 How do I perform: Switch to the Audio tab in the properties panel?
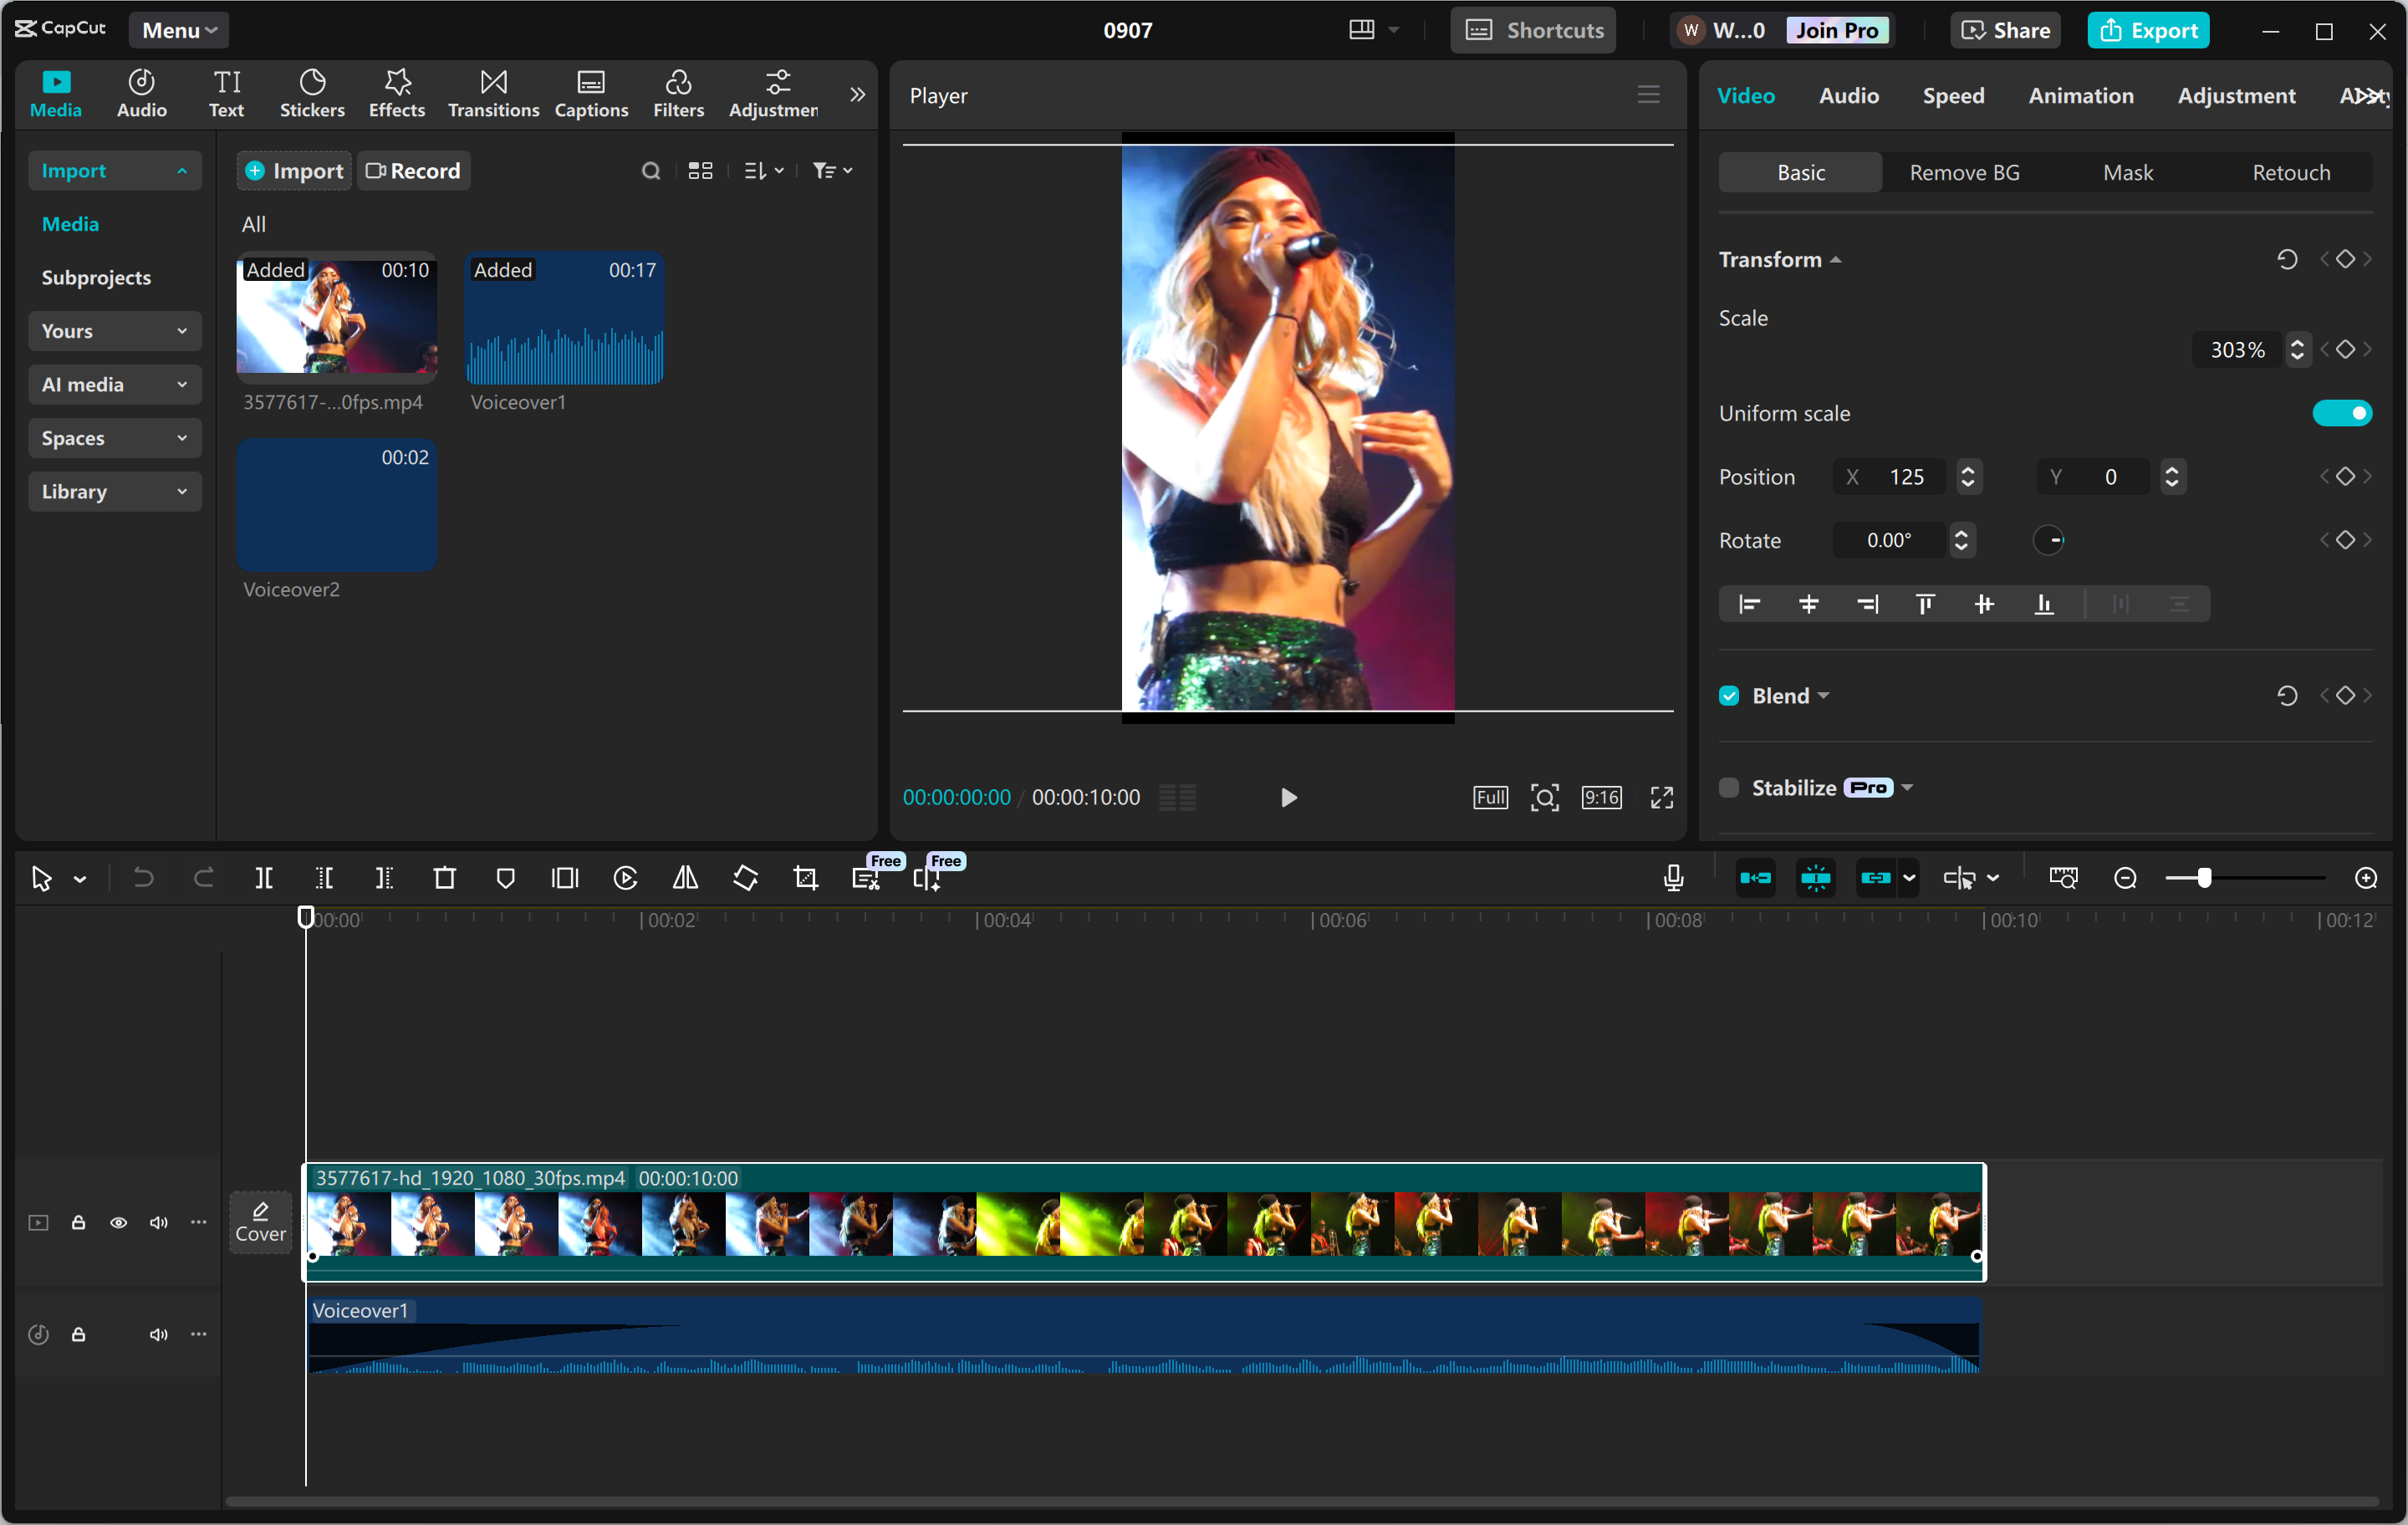(1848, 95)
